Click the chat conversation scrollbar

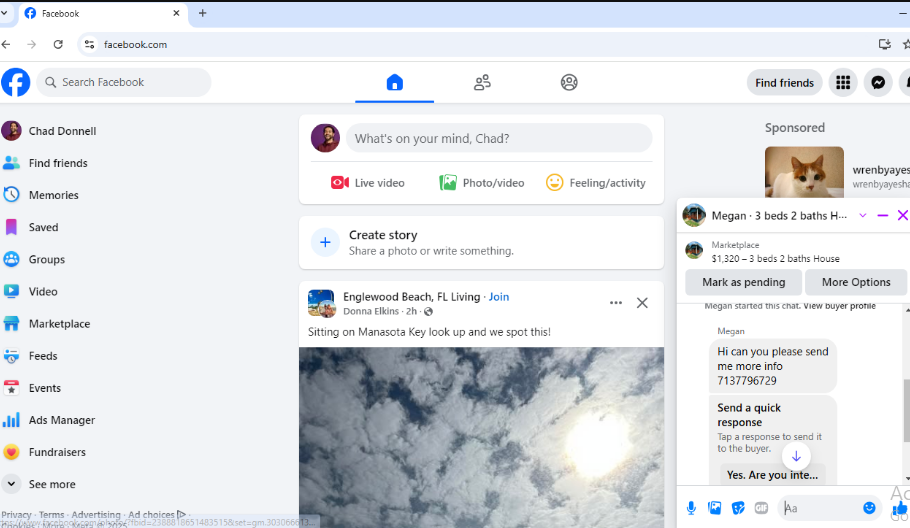pos(907,410)
